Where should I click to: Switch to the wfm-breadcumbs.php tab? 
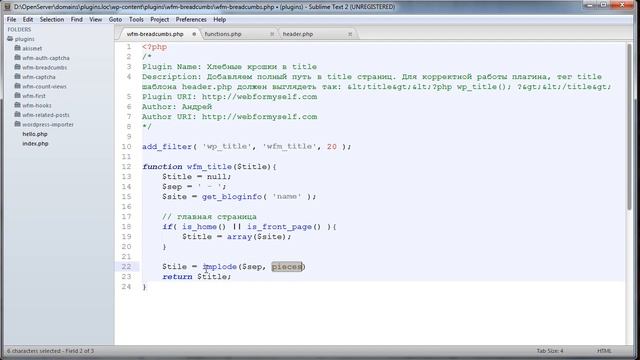tap(155, 34)
